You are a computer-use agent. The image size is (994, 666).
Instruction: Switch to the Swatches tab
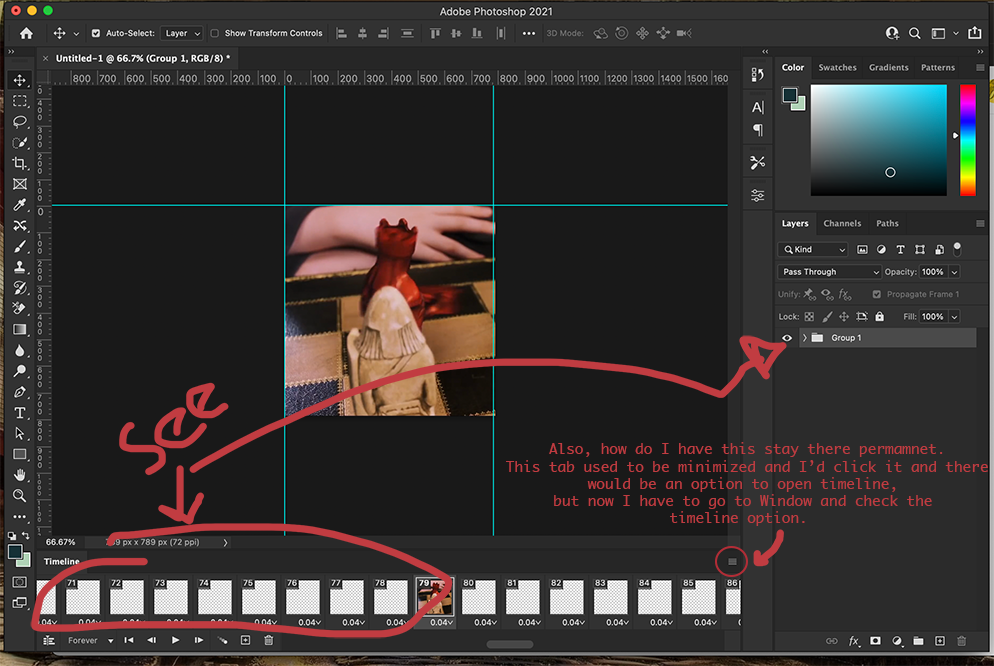point(838,67)
